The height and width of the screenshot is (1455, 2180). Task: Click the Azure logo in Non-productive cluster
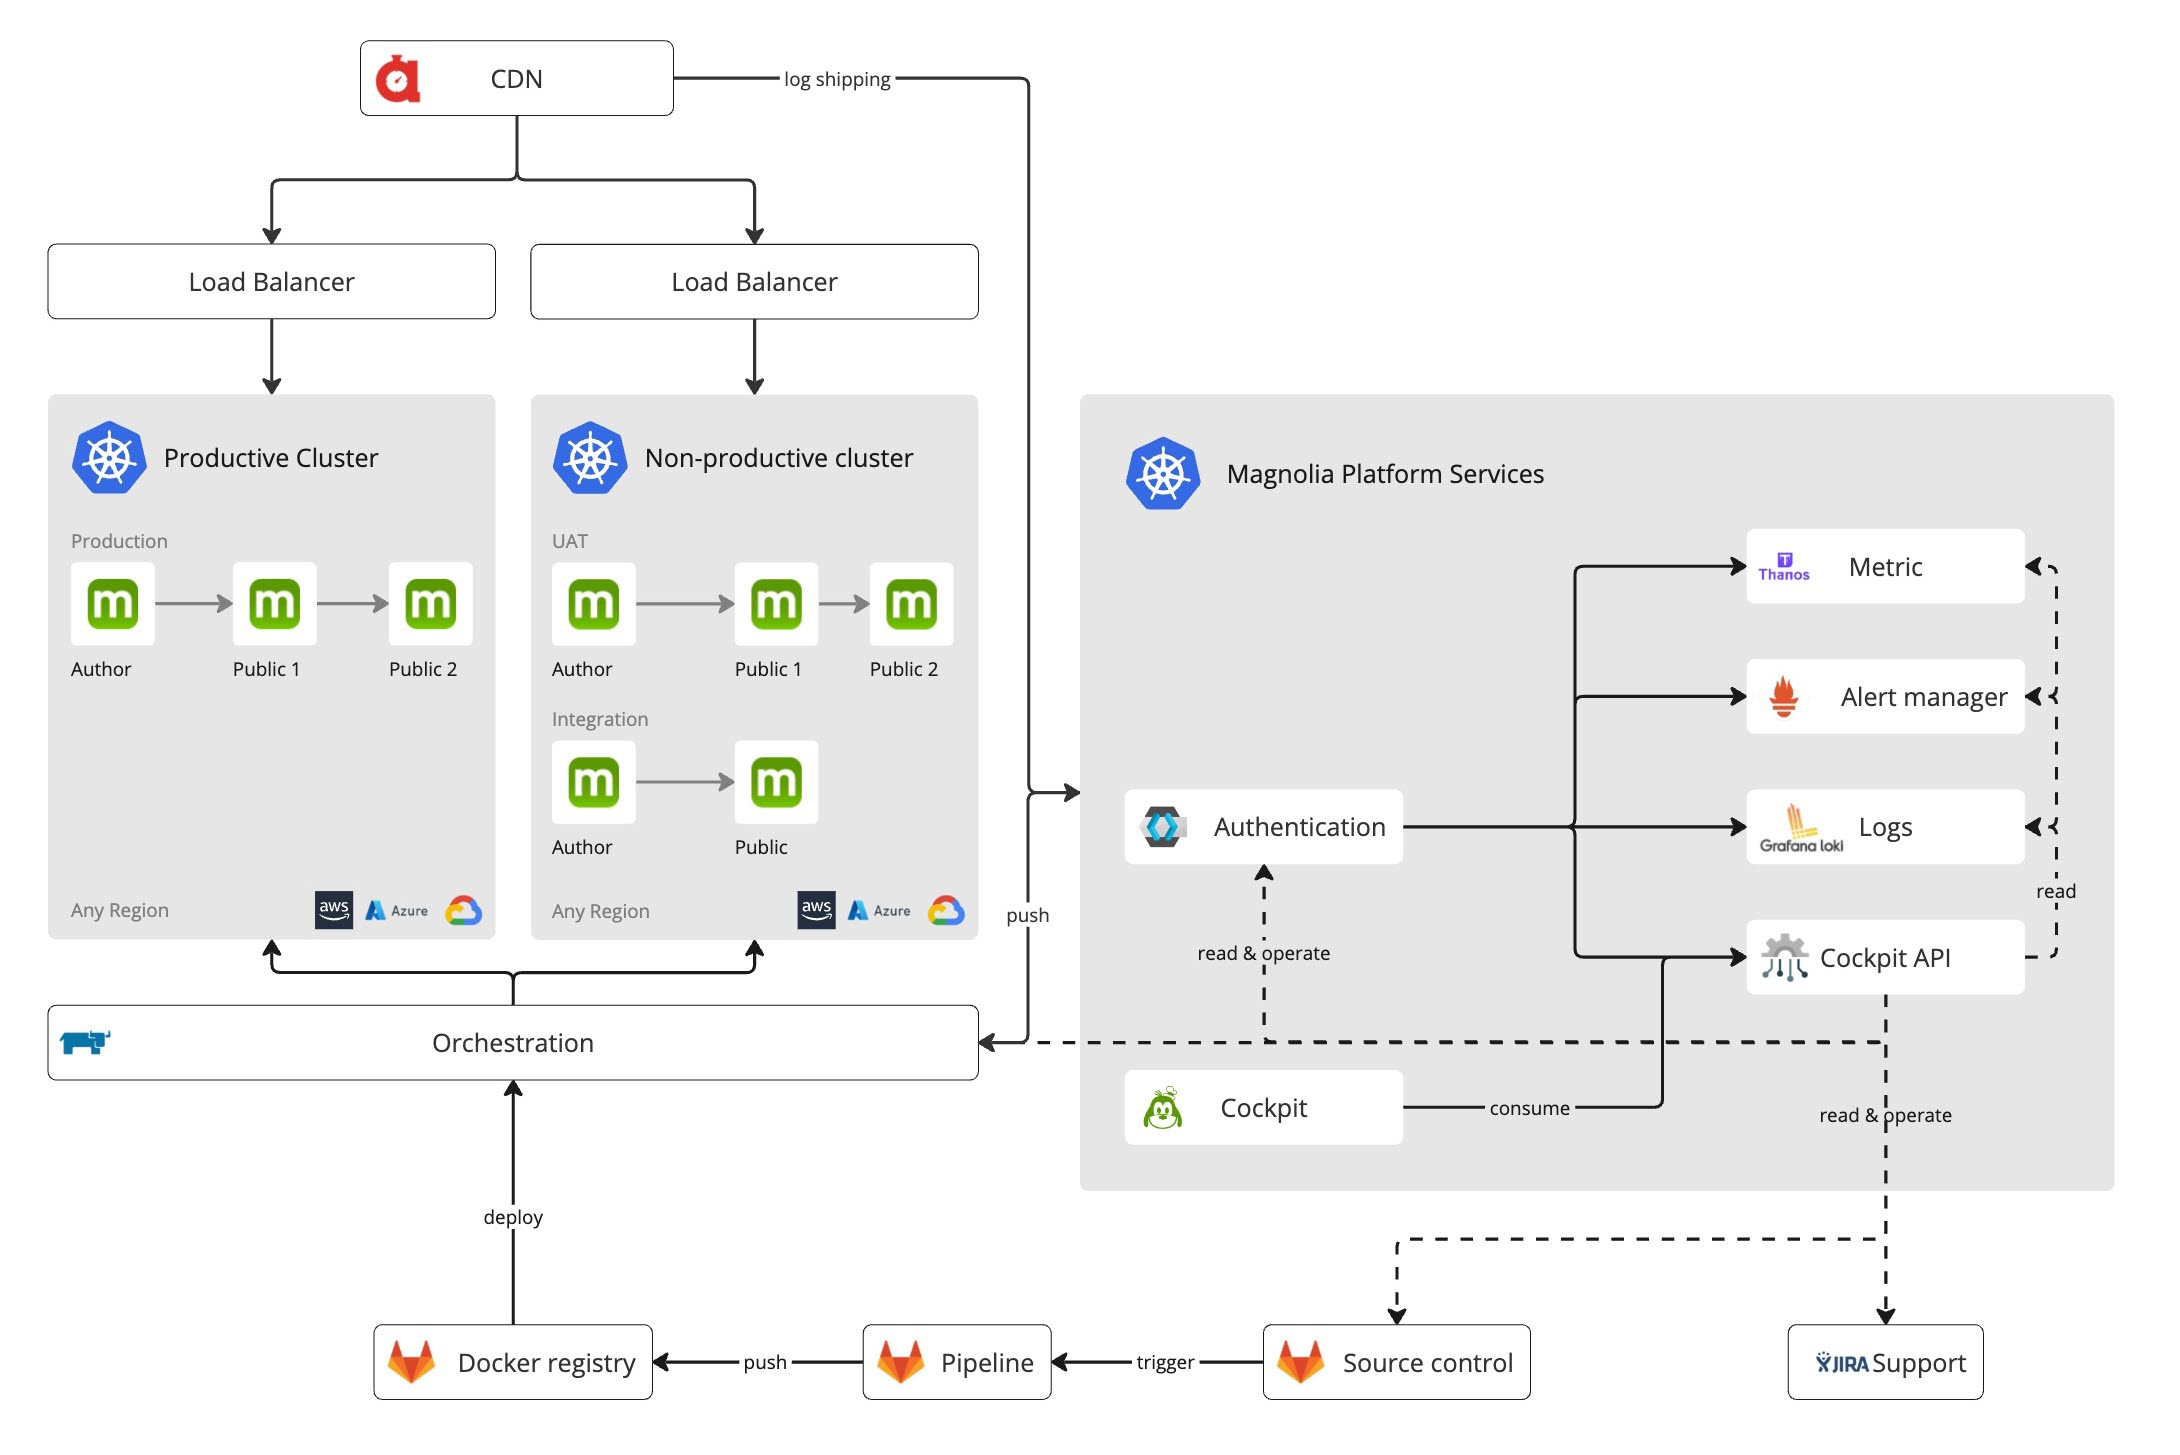click(x=879, y=910)
